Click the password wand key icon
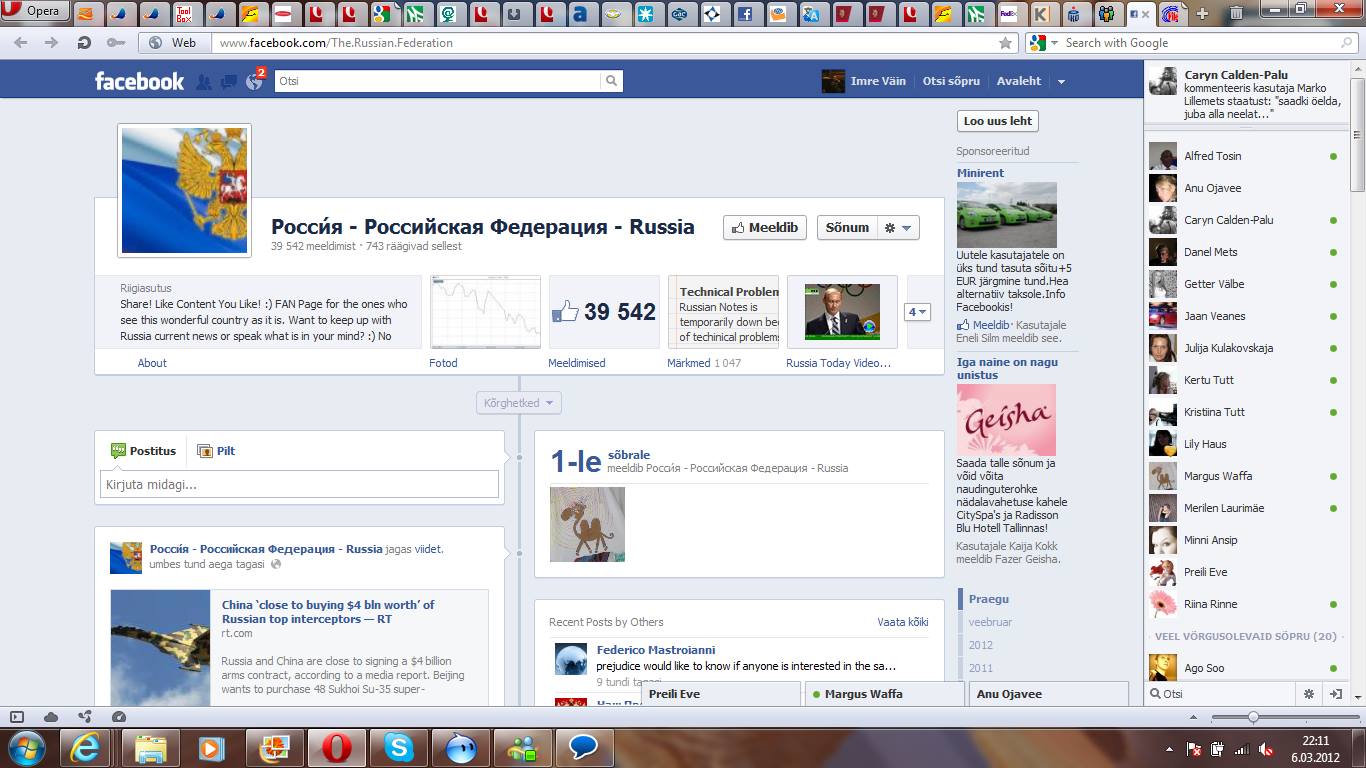1366x768 pixels. tap(115, 43)
